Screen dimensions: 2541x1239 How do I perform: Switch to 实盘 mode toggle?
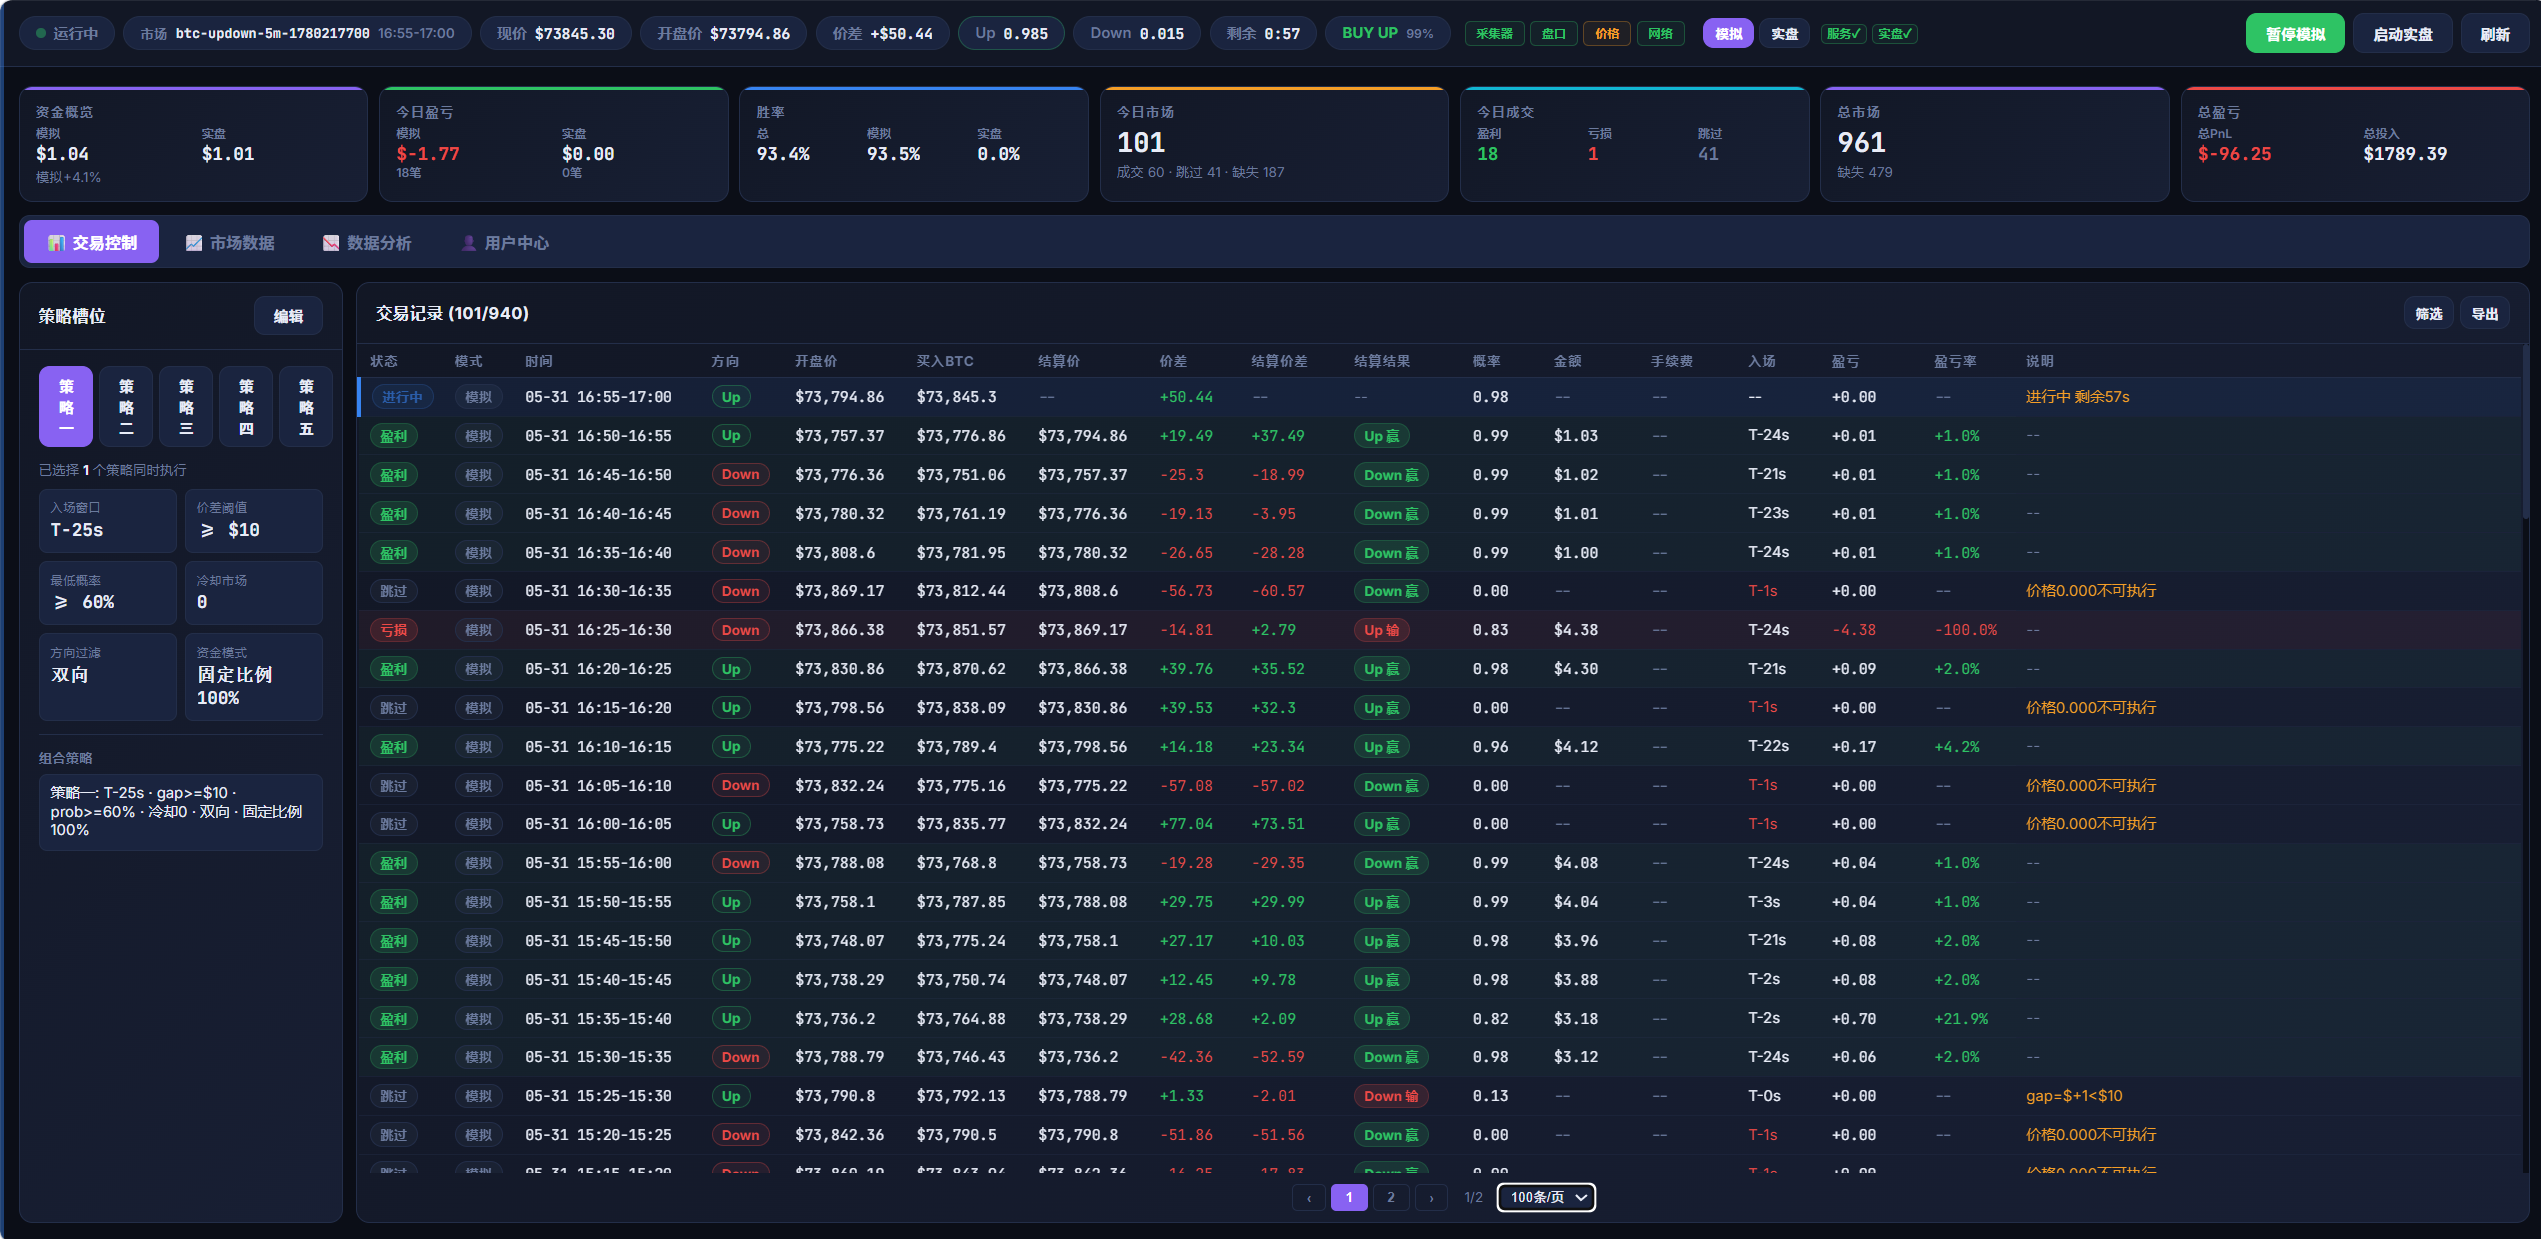tap(1784, 34)
